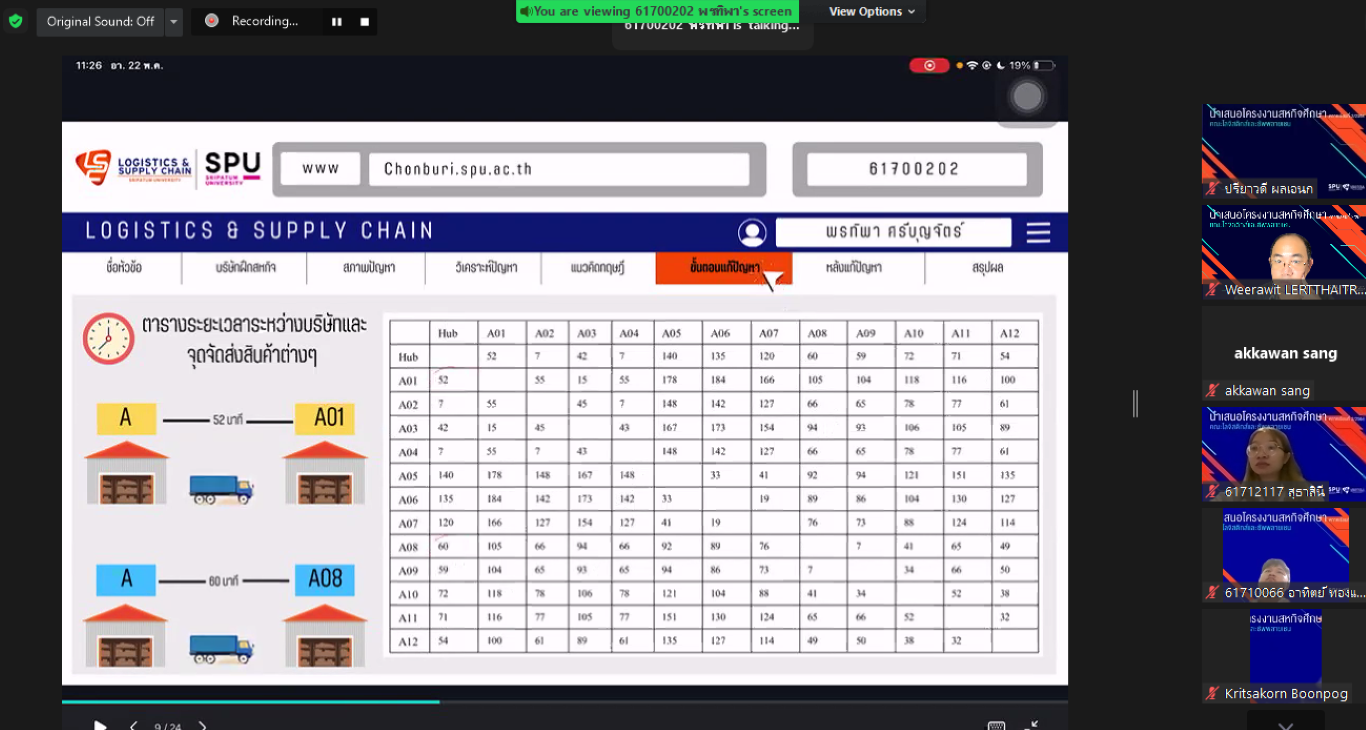Click the presenter name field beside avatar
The height and width of the screenshot is (730, 1366).
[893, 232]
